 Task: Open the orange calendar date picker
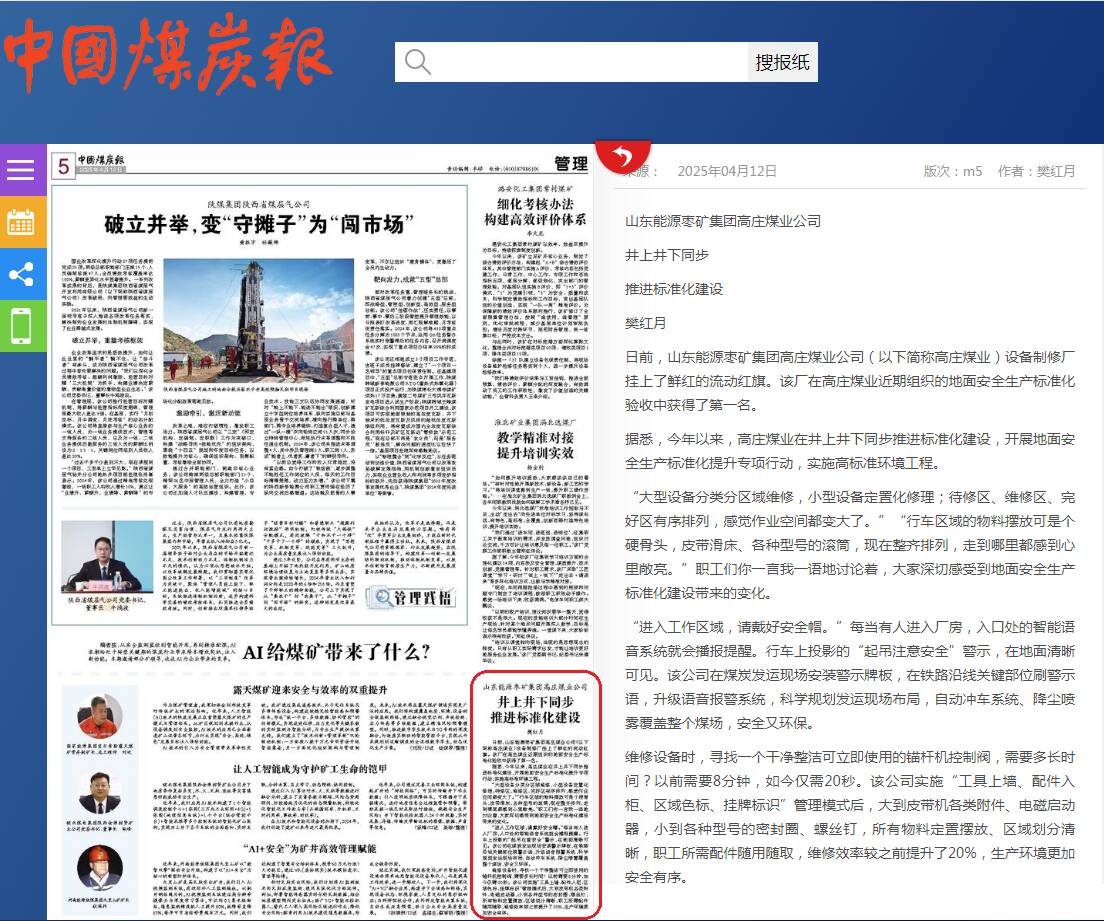[21, 222]
